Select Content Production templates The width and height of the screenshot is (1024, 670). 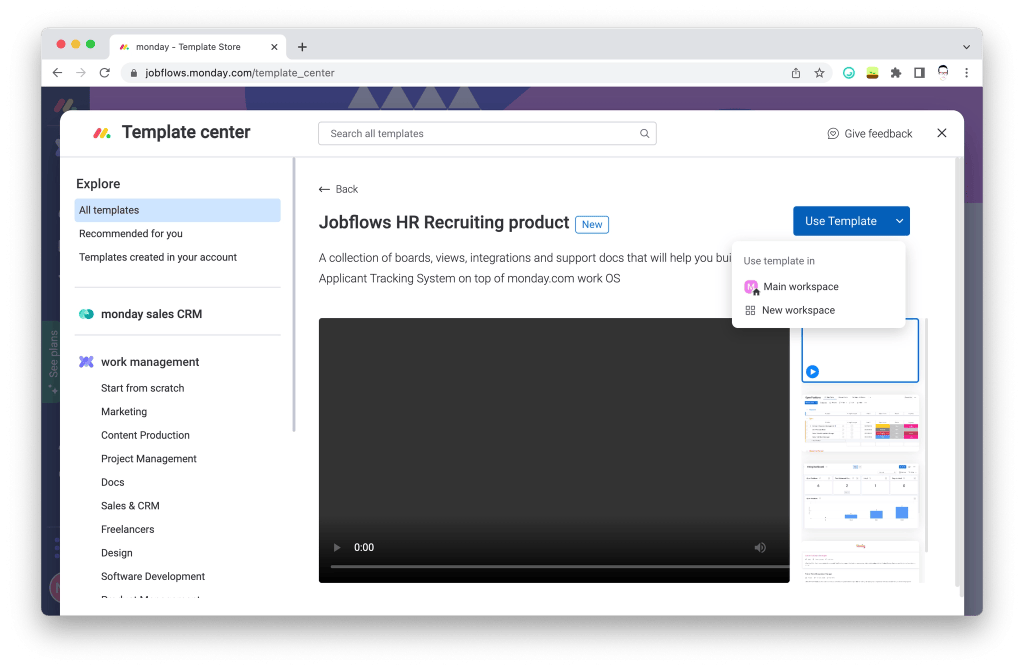(x=145, y=435)
